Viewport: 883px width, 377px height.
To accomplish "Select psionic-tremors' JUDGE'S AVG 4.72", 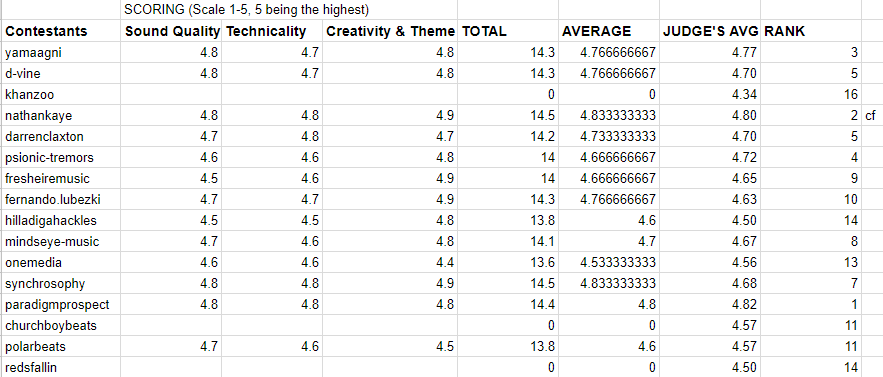I will point(710,158).
